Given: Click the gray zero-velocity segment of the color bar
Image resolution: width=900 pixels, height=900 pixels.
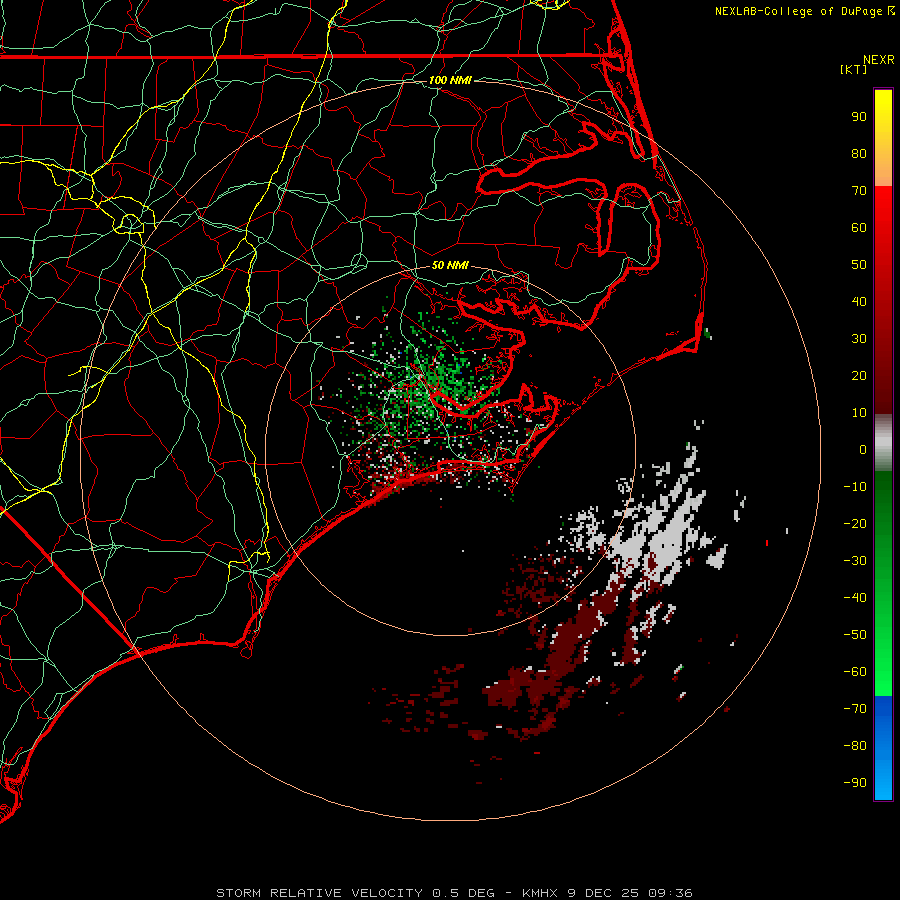Looking at the screenshot, I should click(x=883, y=443).
